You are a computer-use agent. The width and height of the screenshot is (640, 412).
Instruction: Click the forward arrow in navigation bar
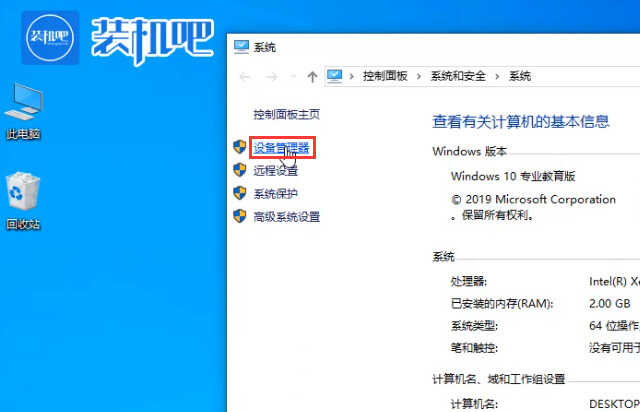272,76
